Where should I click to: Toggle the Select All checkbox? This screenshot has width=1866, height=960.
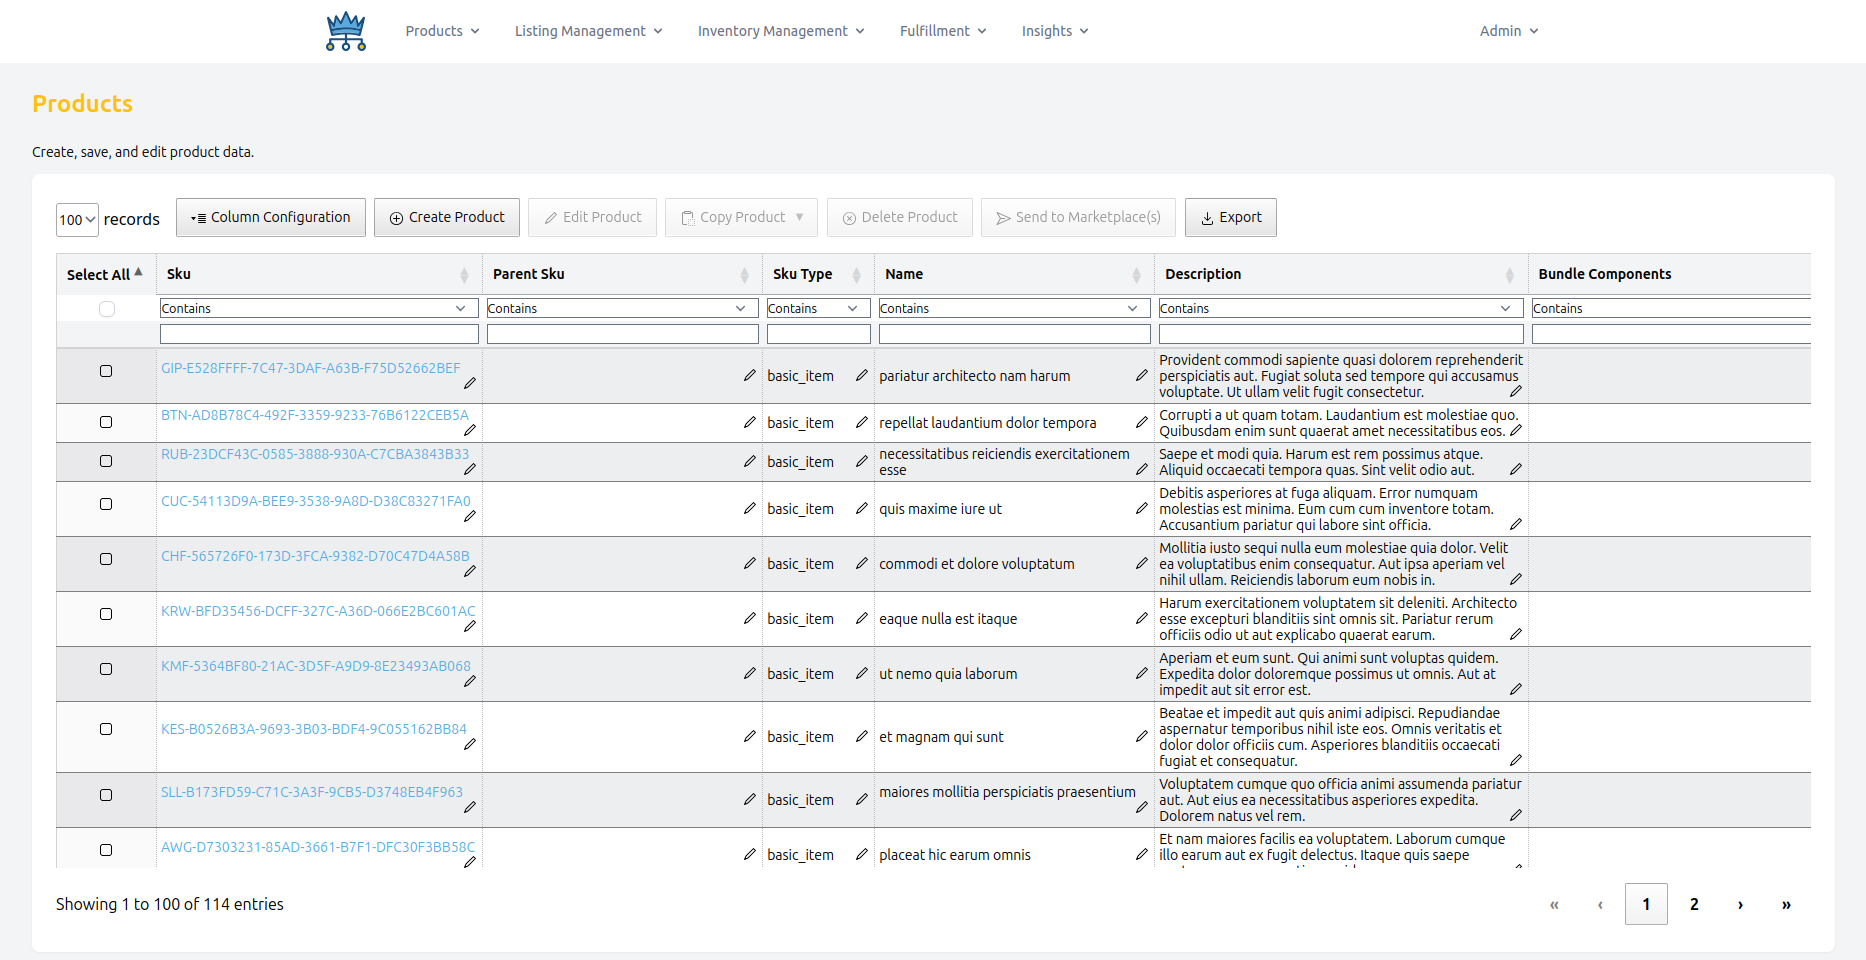(x=107, y=309)
